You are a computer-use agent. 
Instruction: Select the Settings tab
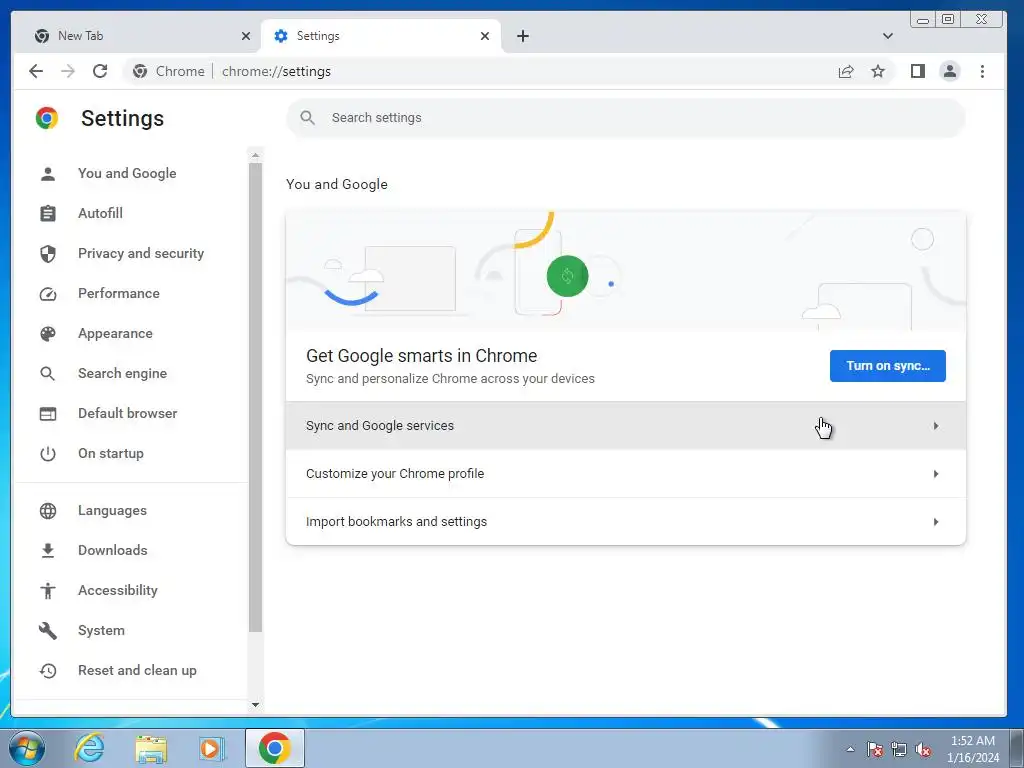381,36
